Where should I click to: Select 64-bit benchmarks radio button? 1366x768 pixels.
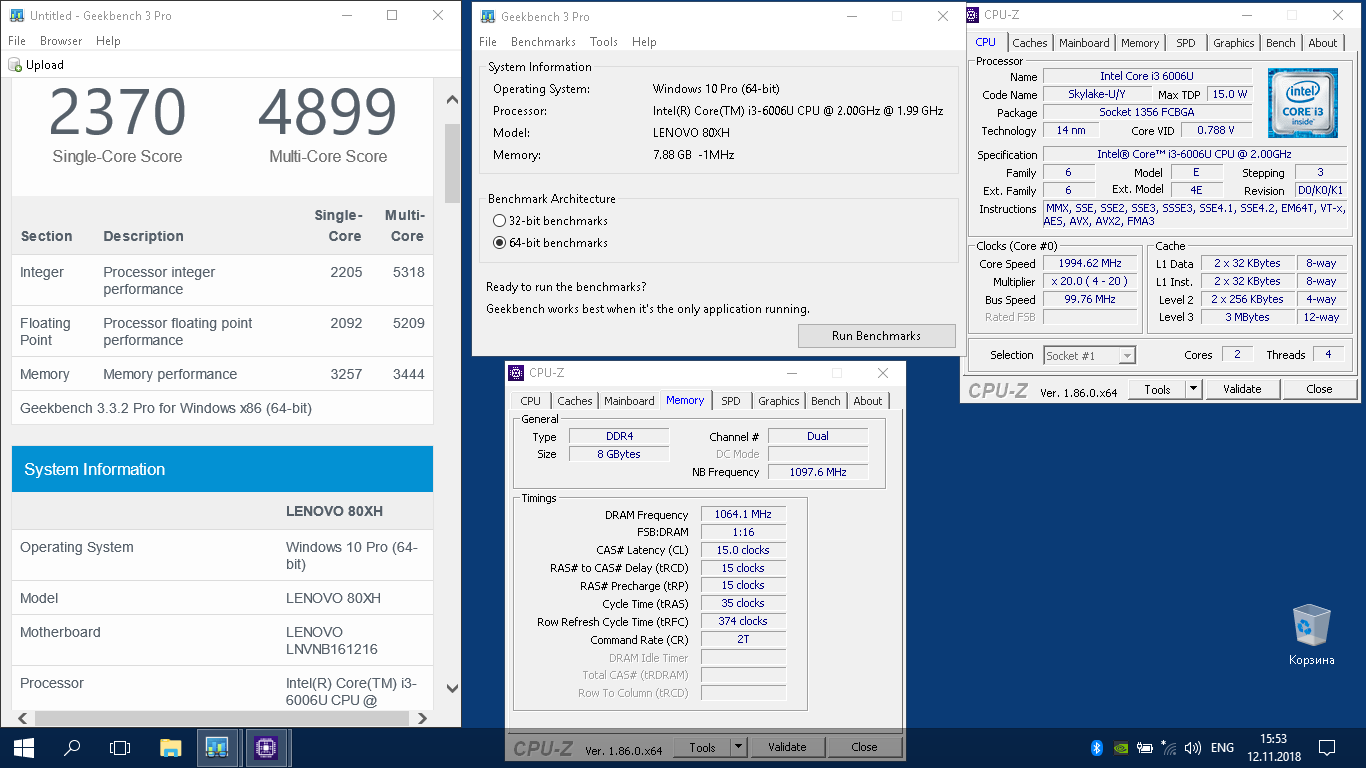(500, 243)
